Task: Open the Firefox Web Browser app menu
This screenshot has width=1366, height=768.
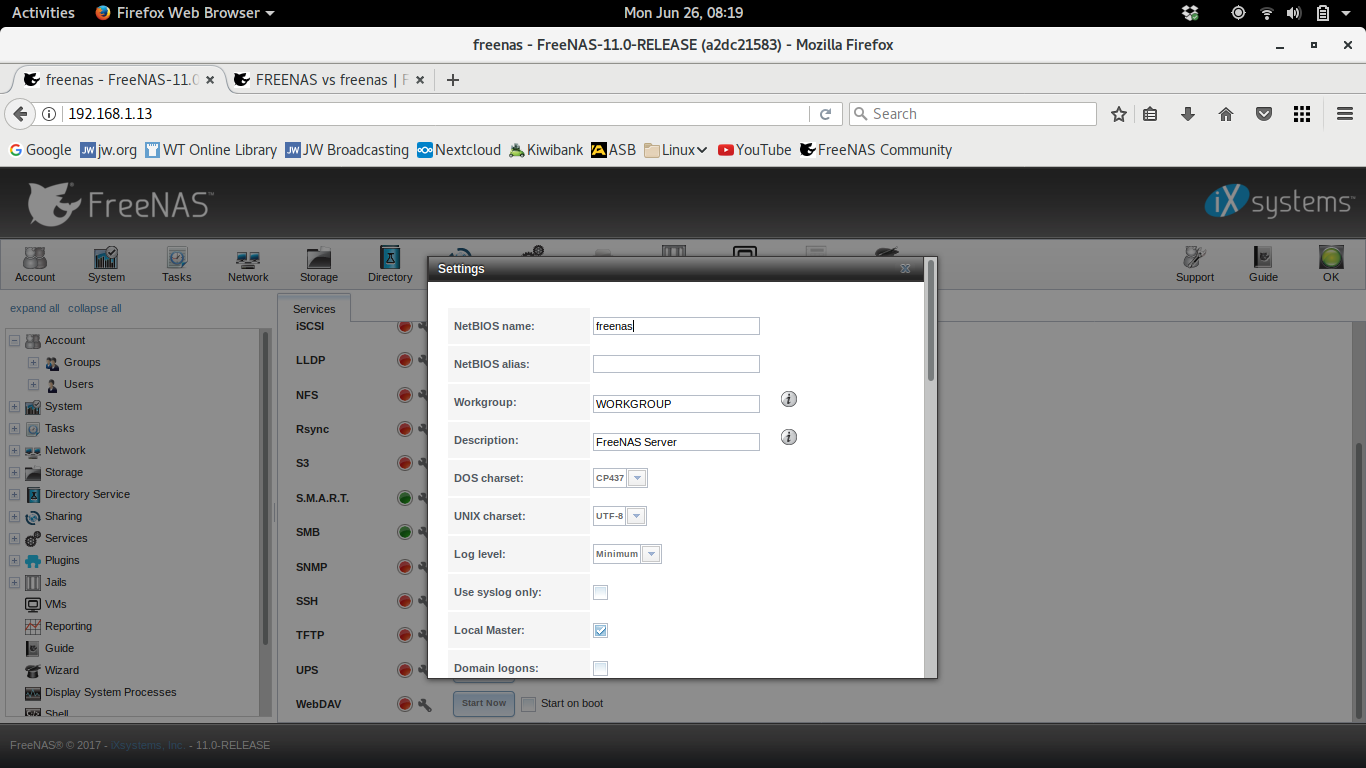Action: point(185,13)
